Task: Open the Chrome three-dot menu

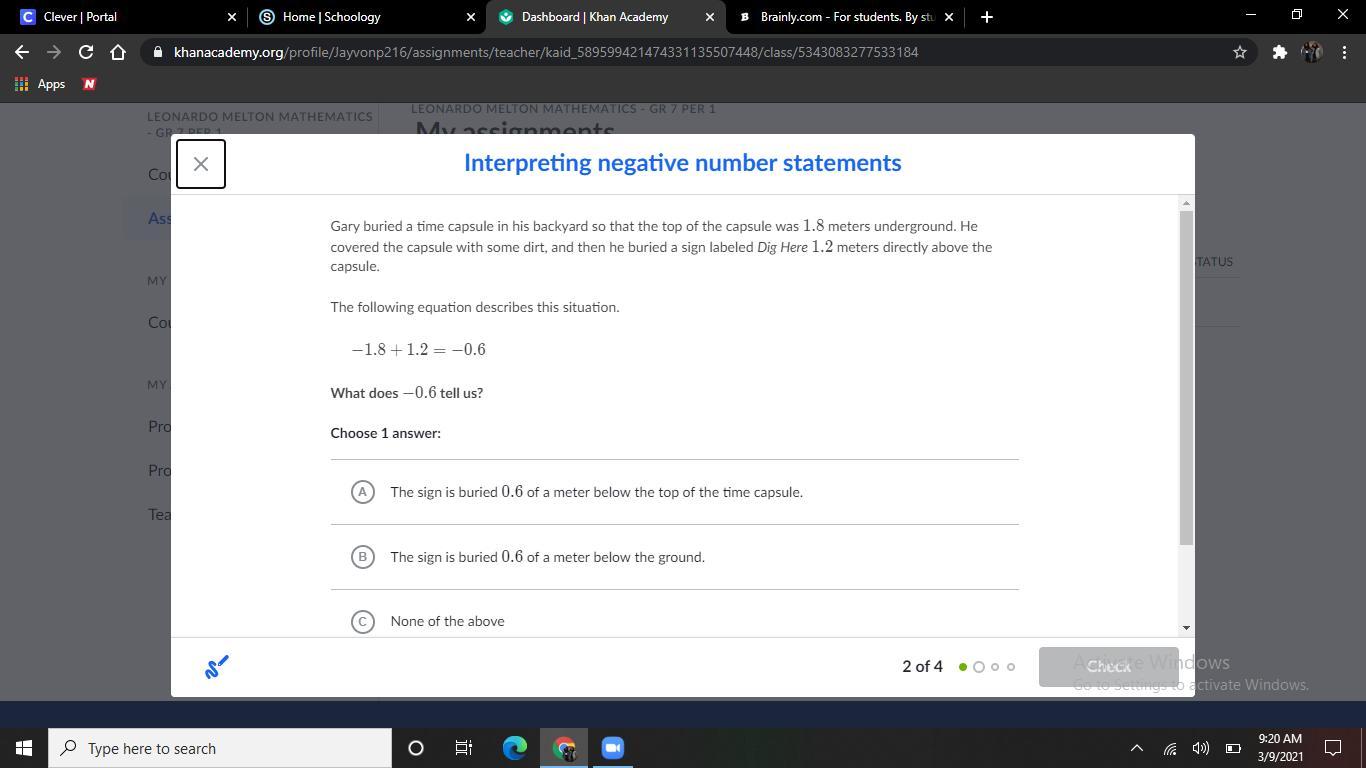Action: [x=1343, y=52]
